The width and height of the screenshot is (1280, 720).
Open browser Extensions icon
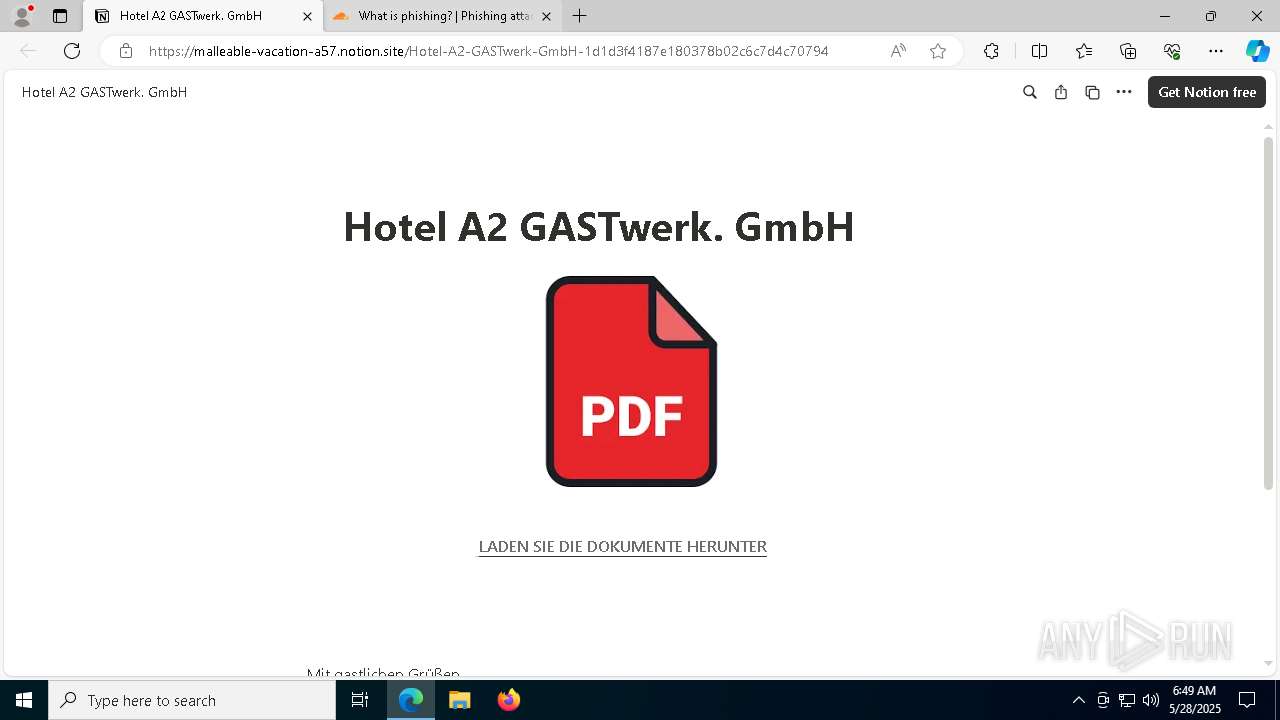(991, 51)
